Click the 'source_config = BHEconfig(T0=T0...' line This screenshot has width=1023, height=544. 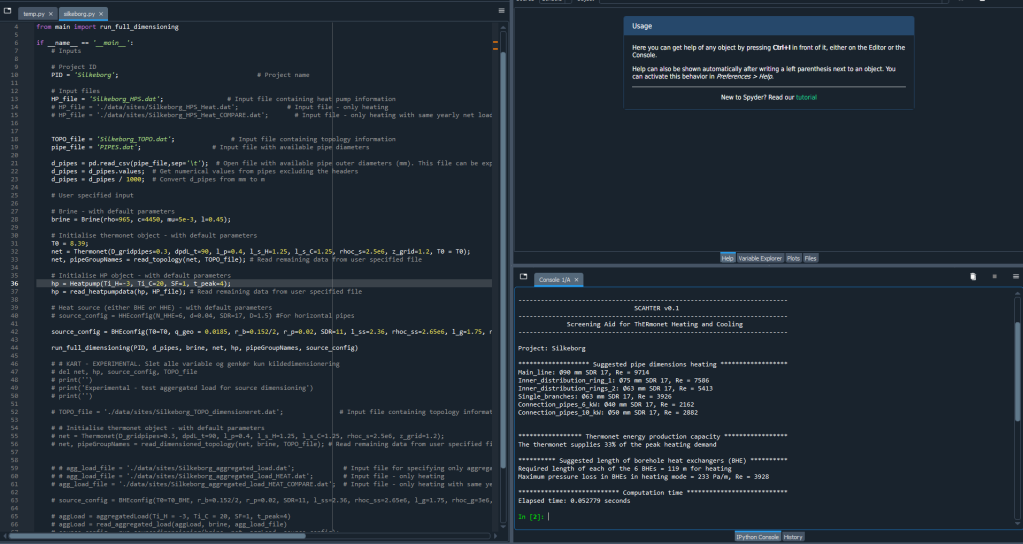click(271, 332)
